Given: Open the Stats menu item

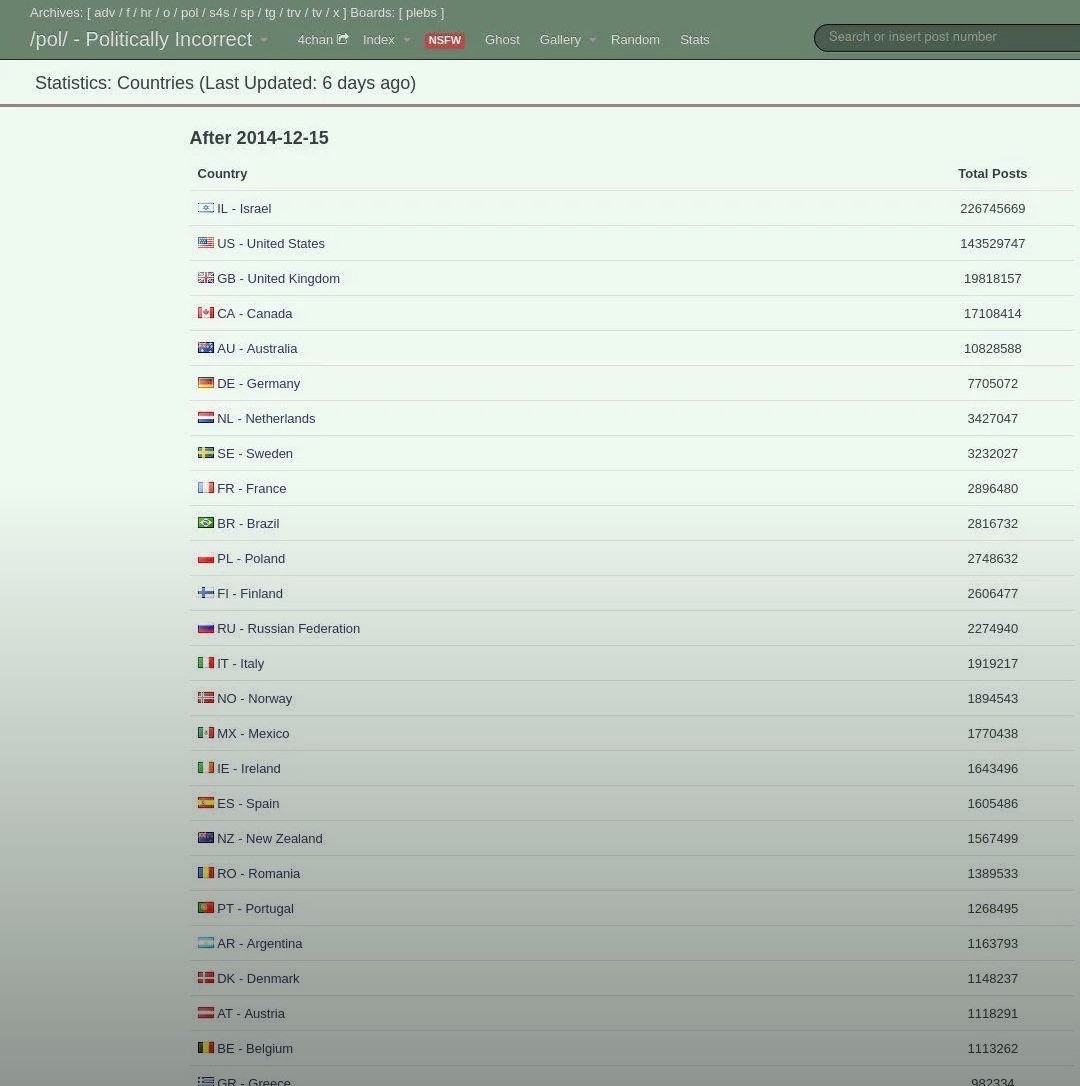Looking at the screenshot, I should (695, 39).
